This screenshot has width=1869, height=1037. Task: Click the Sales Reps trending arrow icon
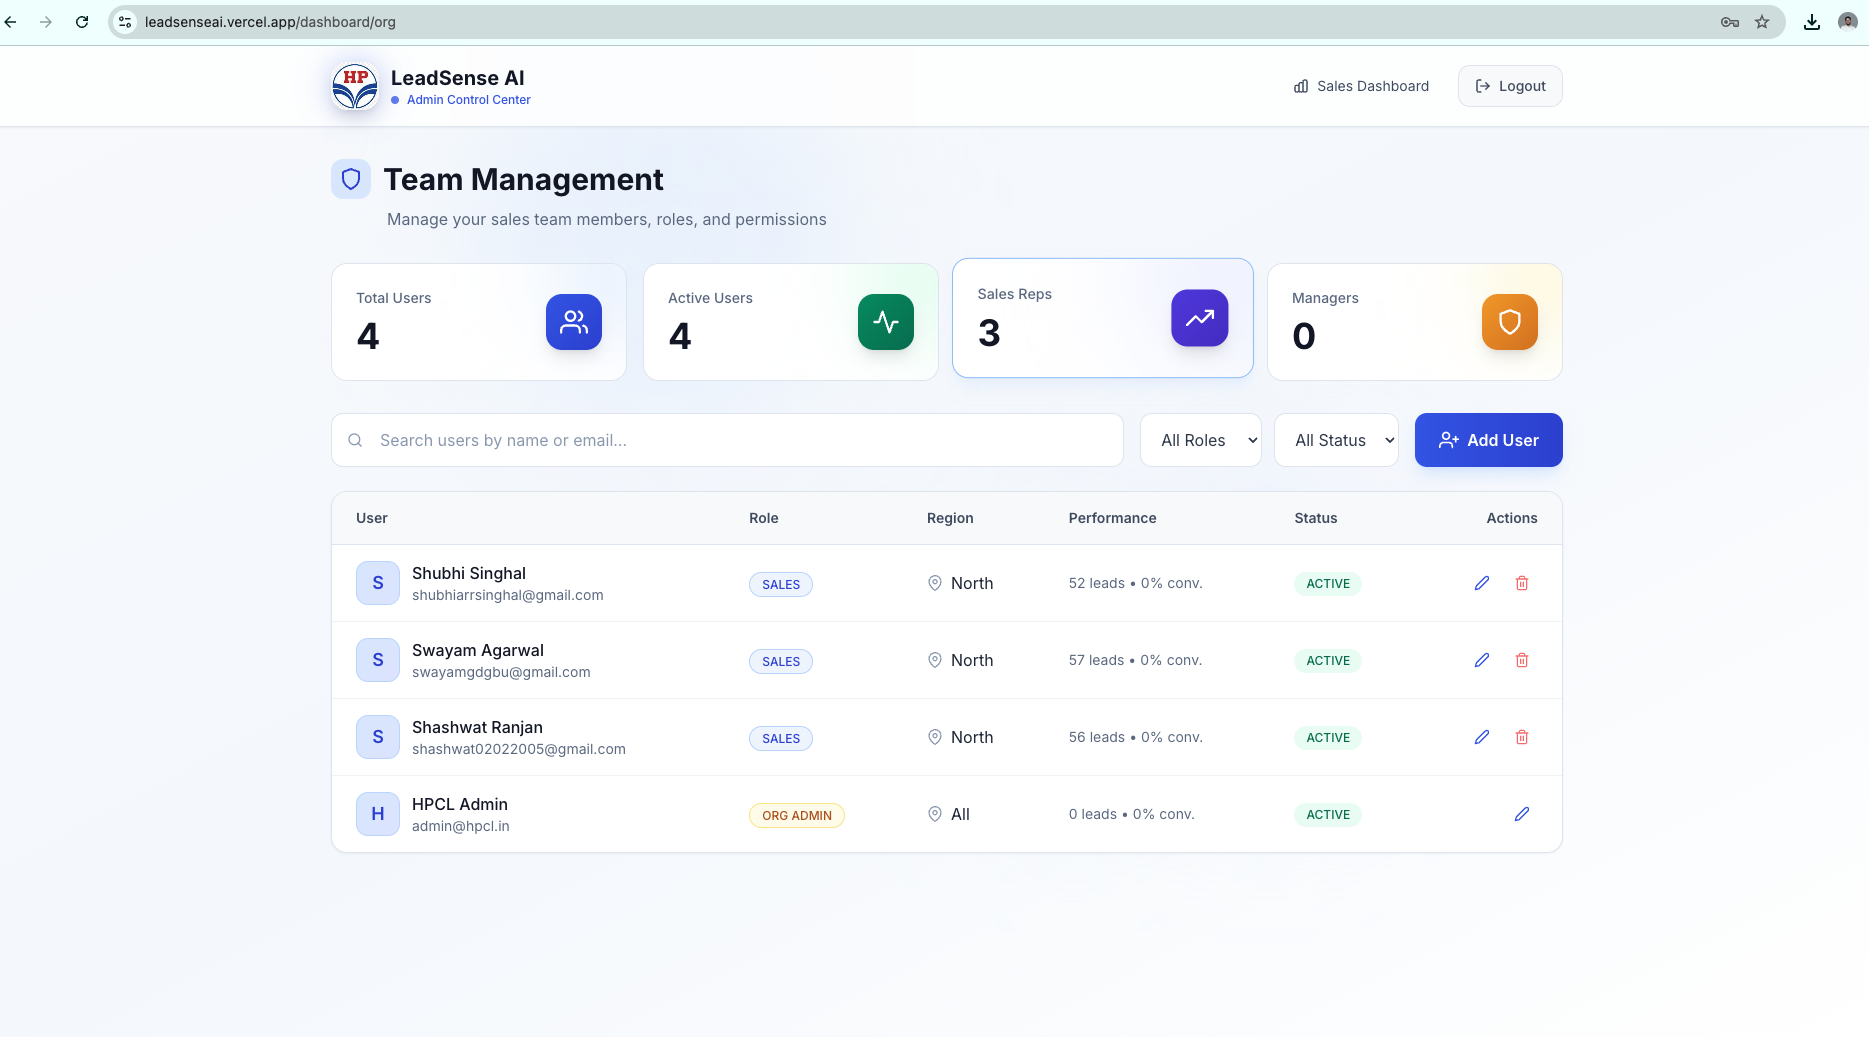pyautogui.click(x=1200, y=318)
